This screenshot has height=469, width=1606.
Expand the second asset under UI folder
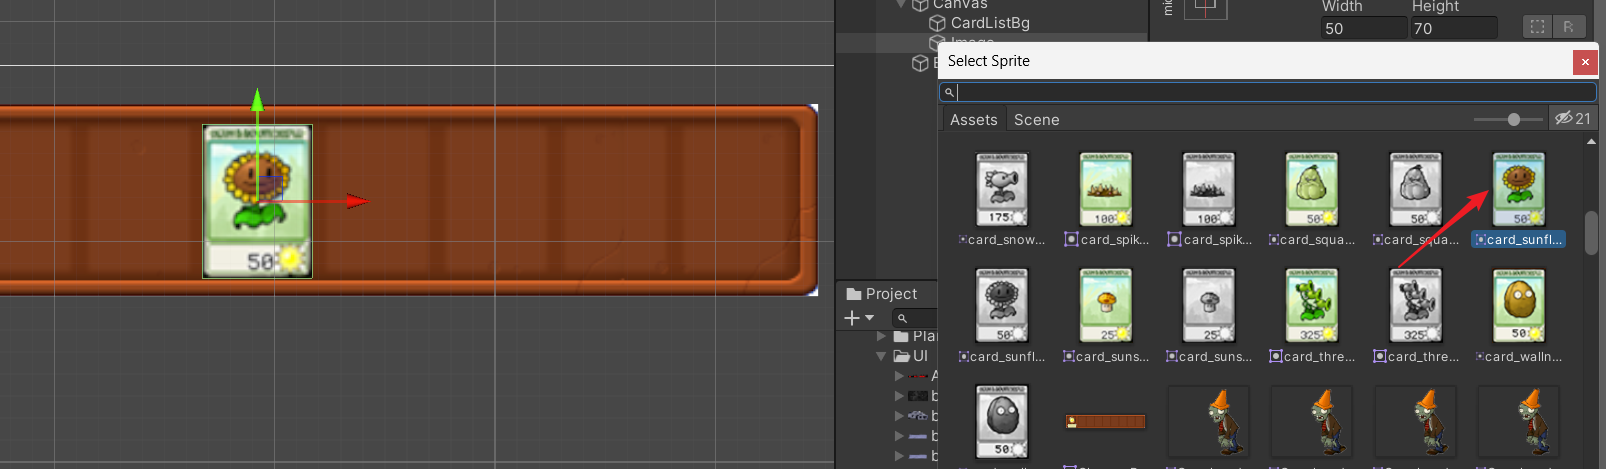pyautogui.click(x=899, y=396)
